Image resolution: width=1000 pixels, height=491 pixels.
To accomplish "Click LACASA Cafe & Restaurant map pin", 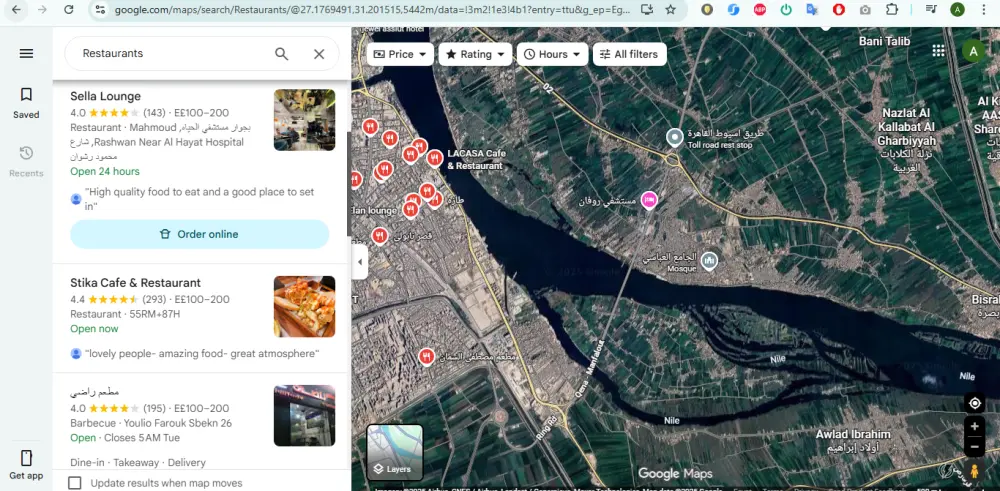I will coord(435,158).
